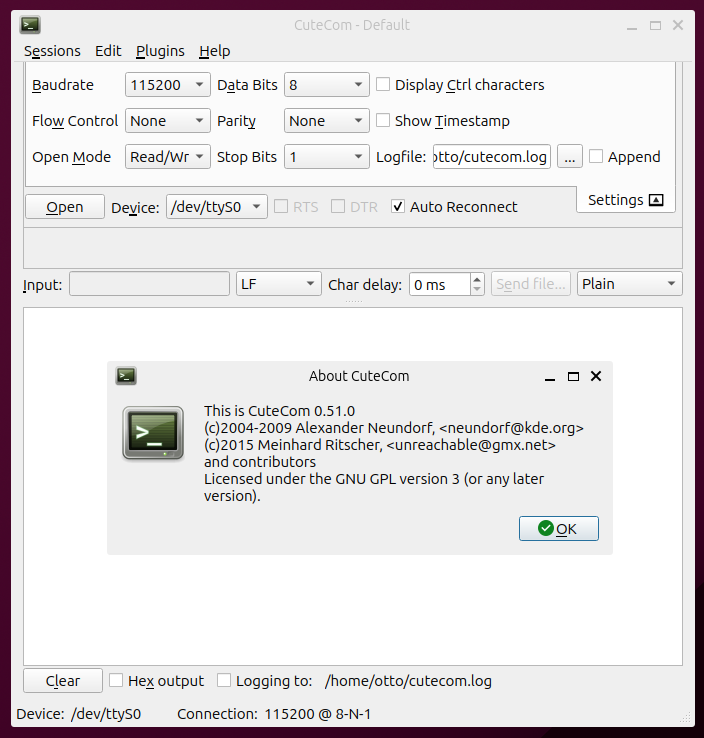Click the GNU GPL version 3 license text

point(374,487)
